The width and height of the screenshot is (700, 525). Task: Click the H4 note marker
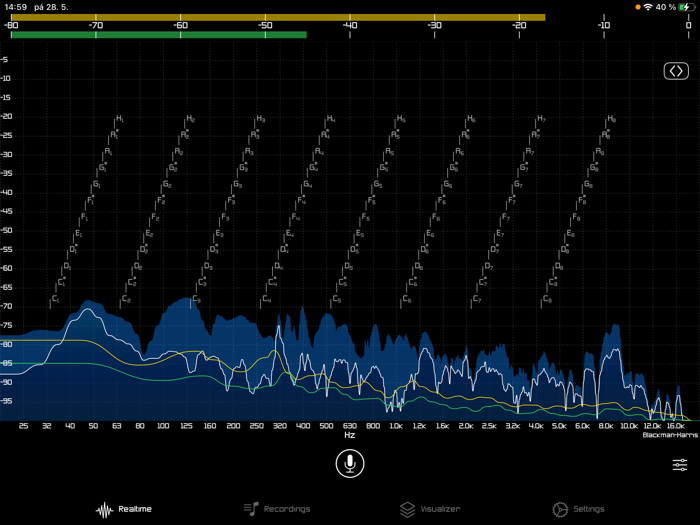pos(330,119)
